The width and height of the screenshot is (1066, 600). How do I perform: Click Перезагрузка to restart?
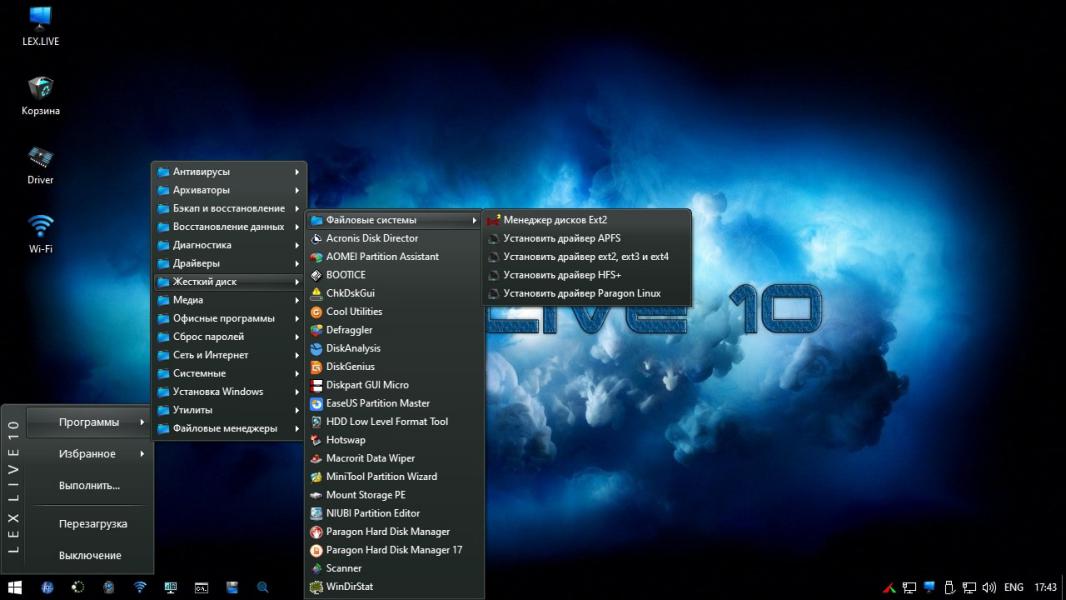(93, 524)
